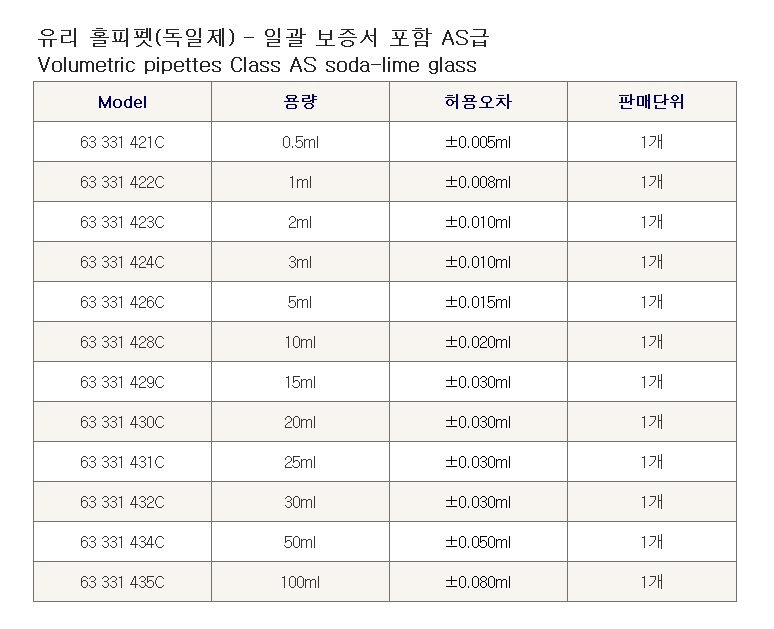Select model 63 331 428C cell
This screenshot has width=774, height=629.
click(x=122, y=342)
